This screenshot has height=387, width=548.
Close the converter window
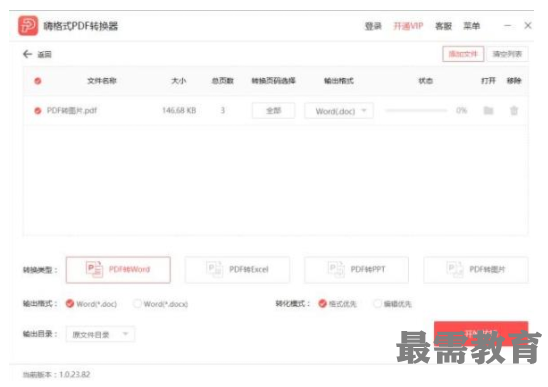[528, 26]
